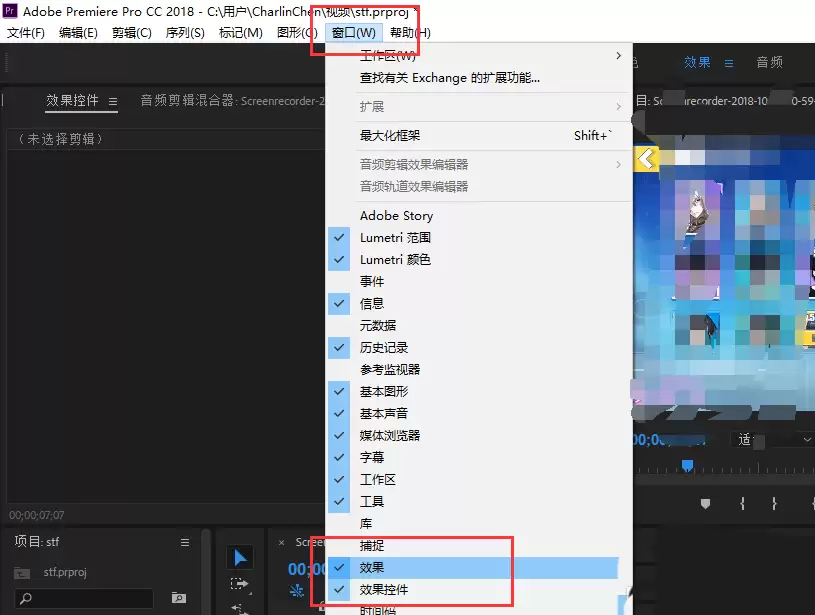The width and height of the screenshot is (815, 615).
Task: Click the blue playhead marker on the timeline ruler
Action: pos(687,464)
